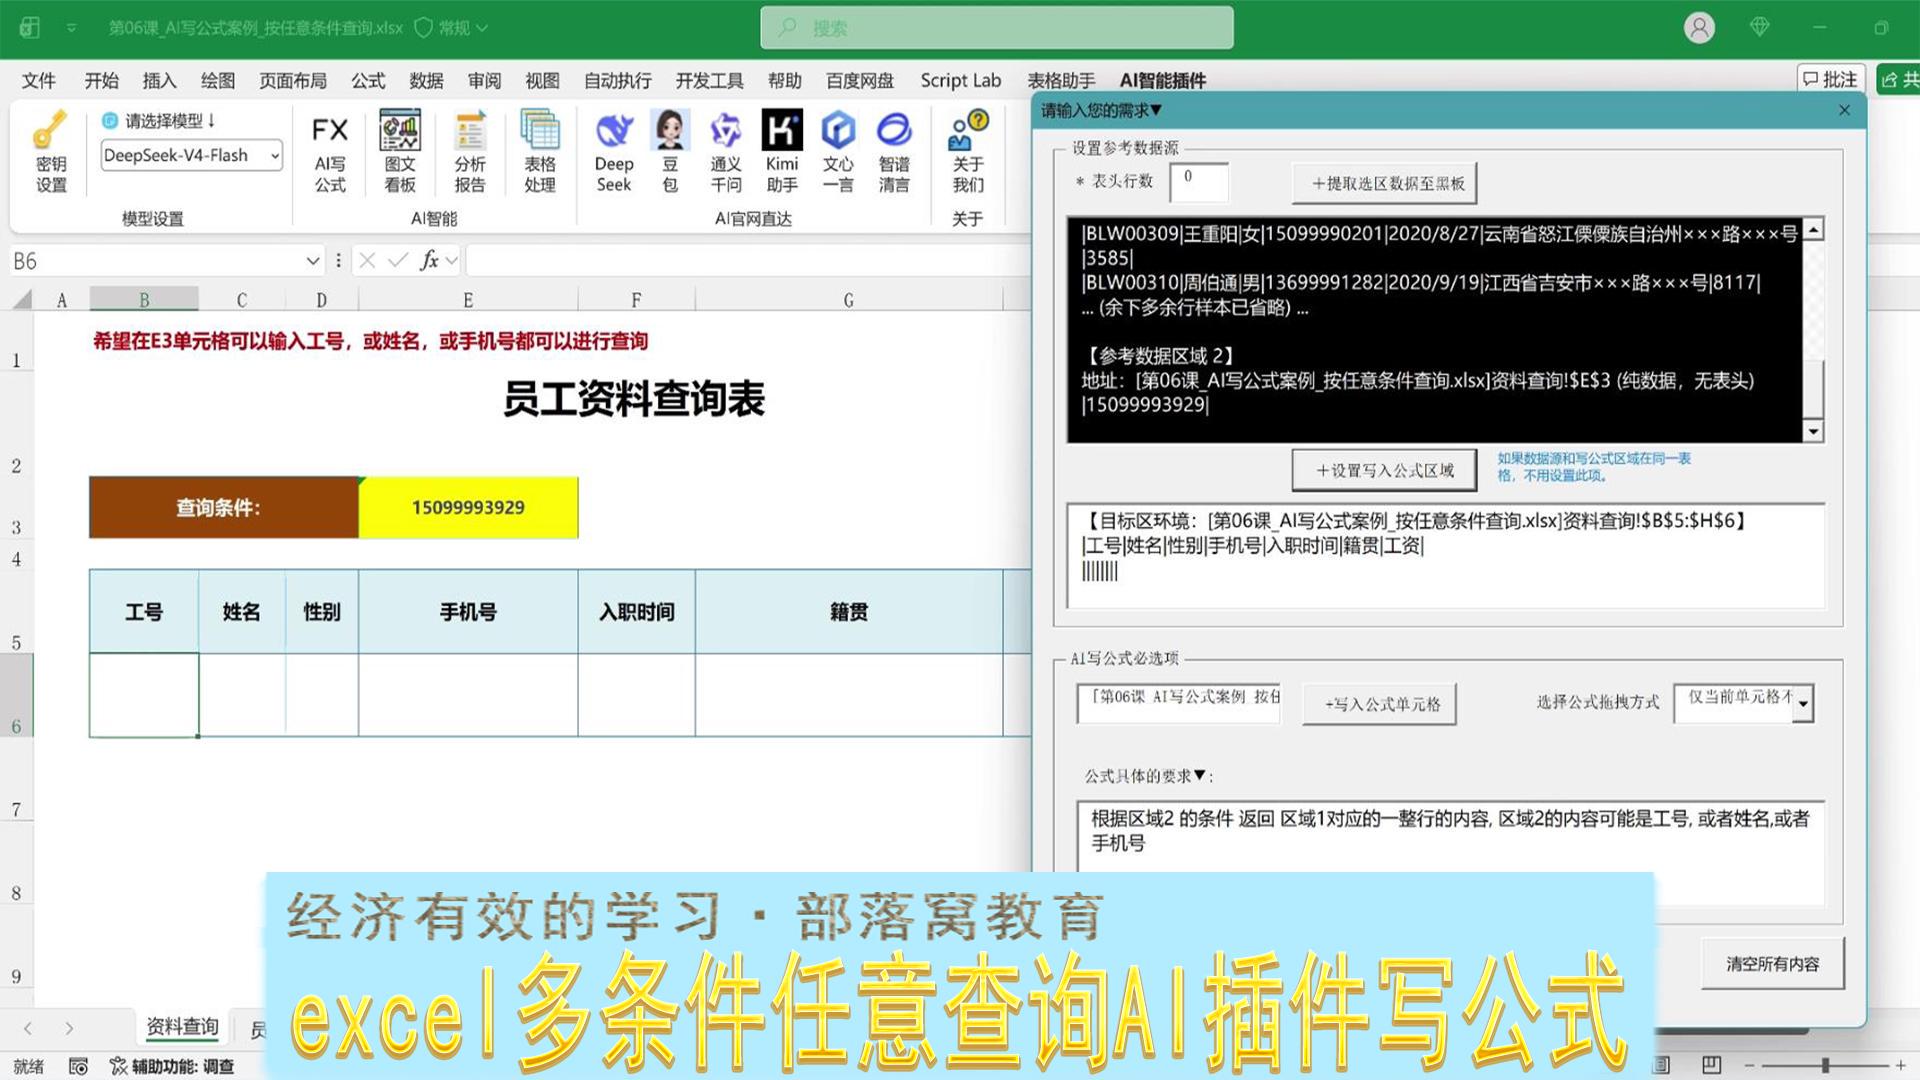The height and width of the screenshot is (1080, 1920).
Task: Select the 资料查询 sheet tab
Action: 182,1027
